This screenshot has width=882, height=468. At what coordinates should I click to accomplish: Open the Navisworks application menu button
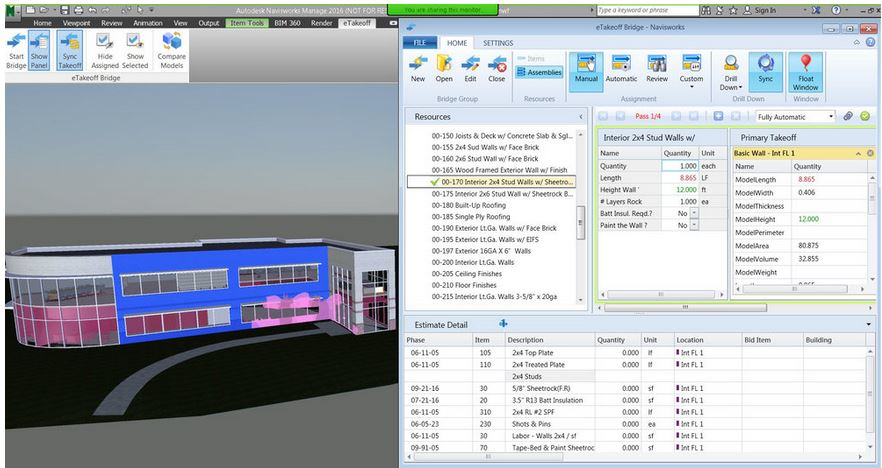(12, 11)
